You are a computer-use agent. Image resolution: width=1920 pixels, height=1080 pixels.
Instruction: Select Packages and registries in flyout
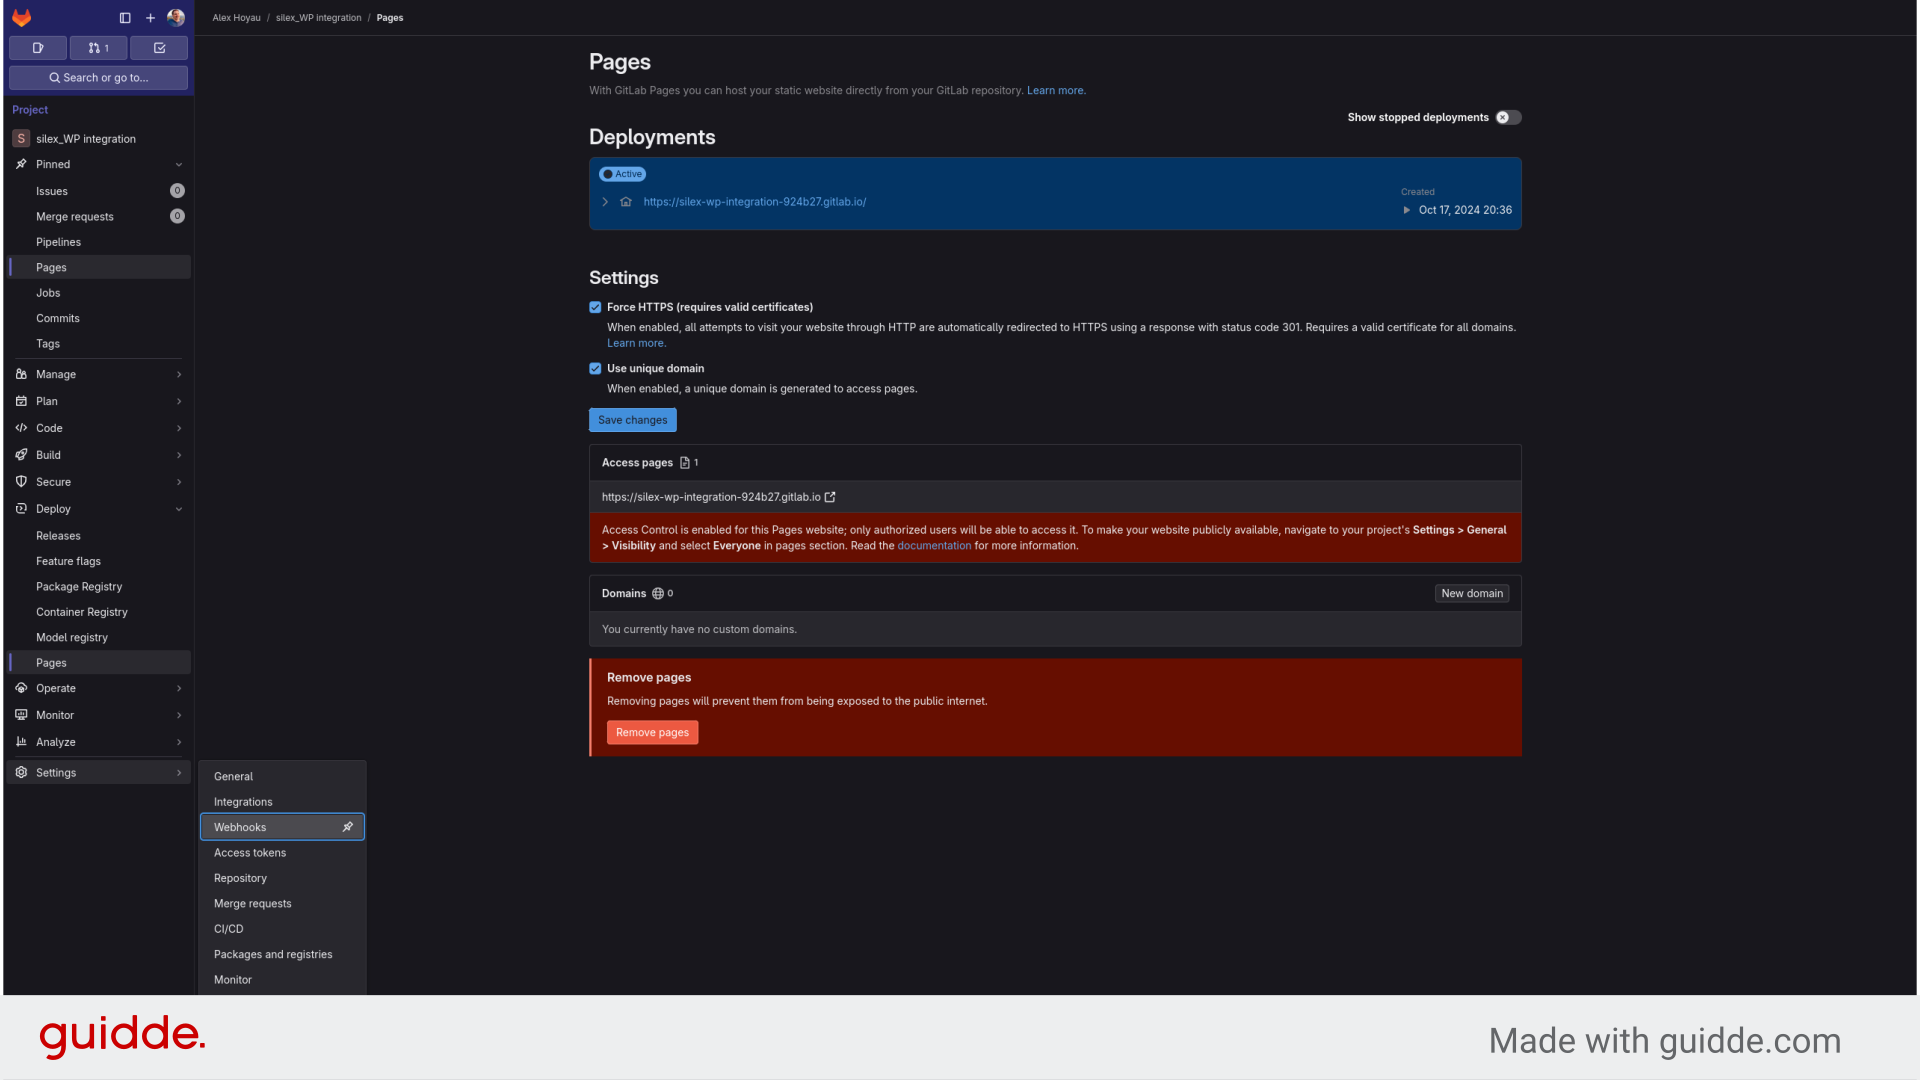point(282,955)
